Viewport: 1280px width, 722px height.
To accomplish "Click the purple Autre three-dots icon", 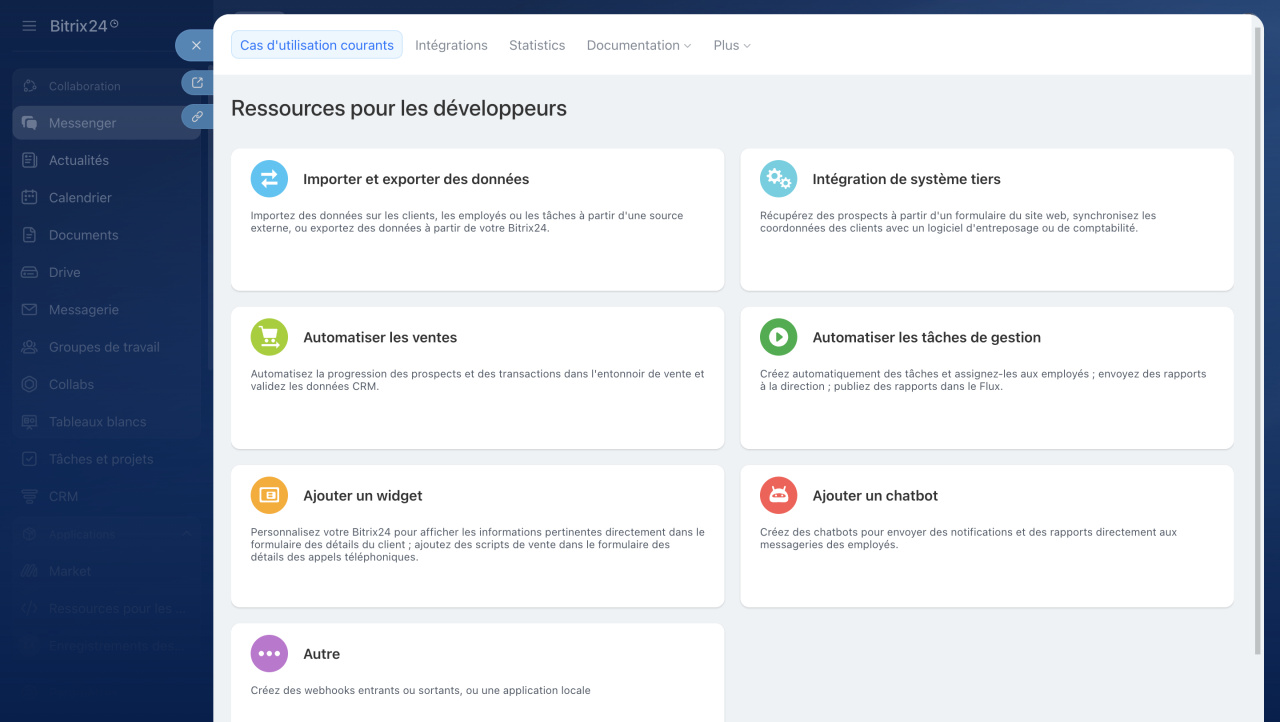I will click(269, 653).
